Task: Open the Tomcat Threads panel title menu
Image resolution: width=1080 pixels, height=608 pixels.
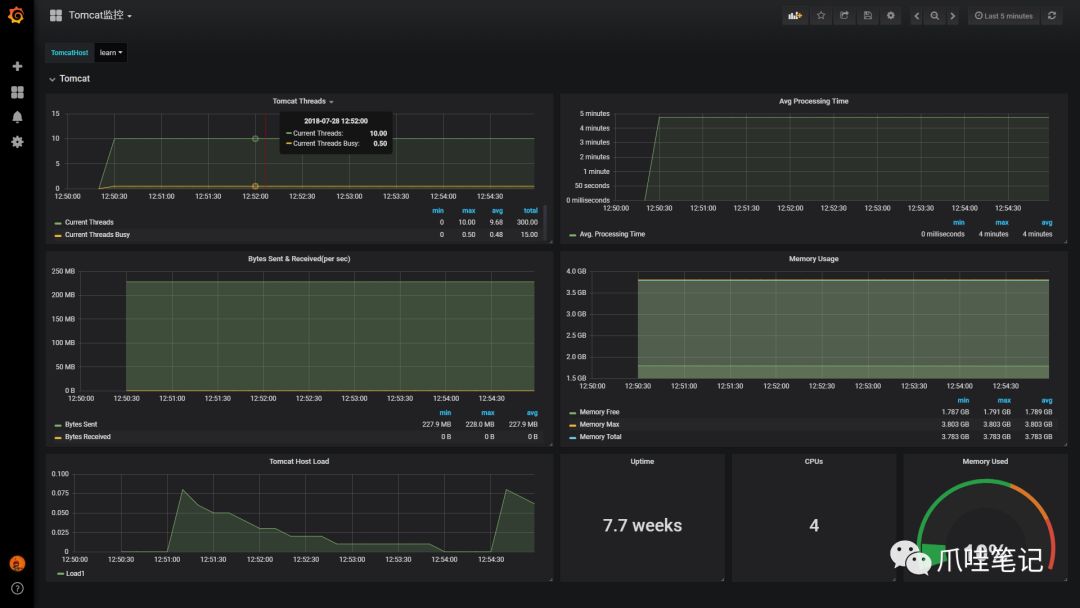Action: click(302, 101)
